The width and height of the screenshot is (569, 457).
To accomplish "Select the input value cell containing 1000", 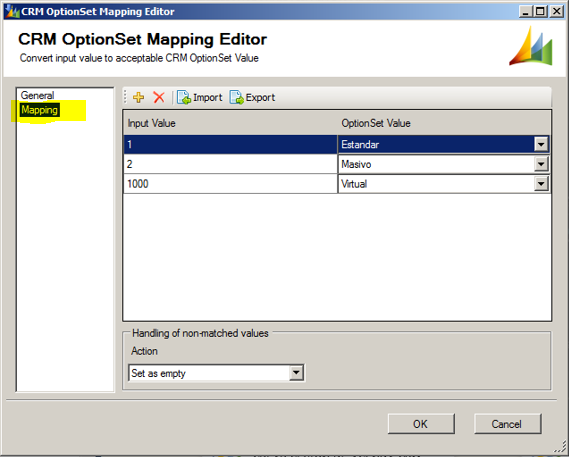I will (x=230, y=184).
